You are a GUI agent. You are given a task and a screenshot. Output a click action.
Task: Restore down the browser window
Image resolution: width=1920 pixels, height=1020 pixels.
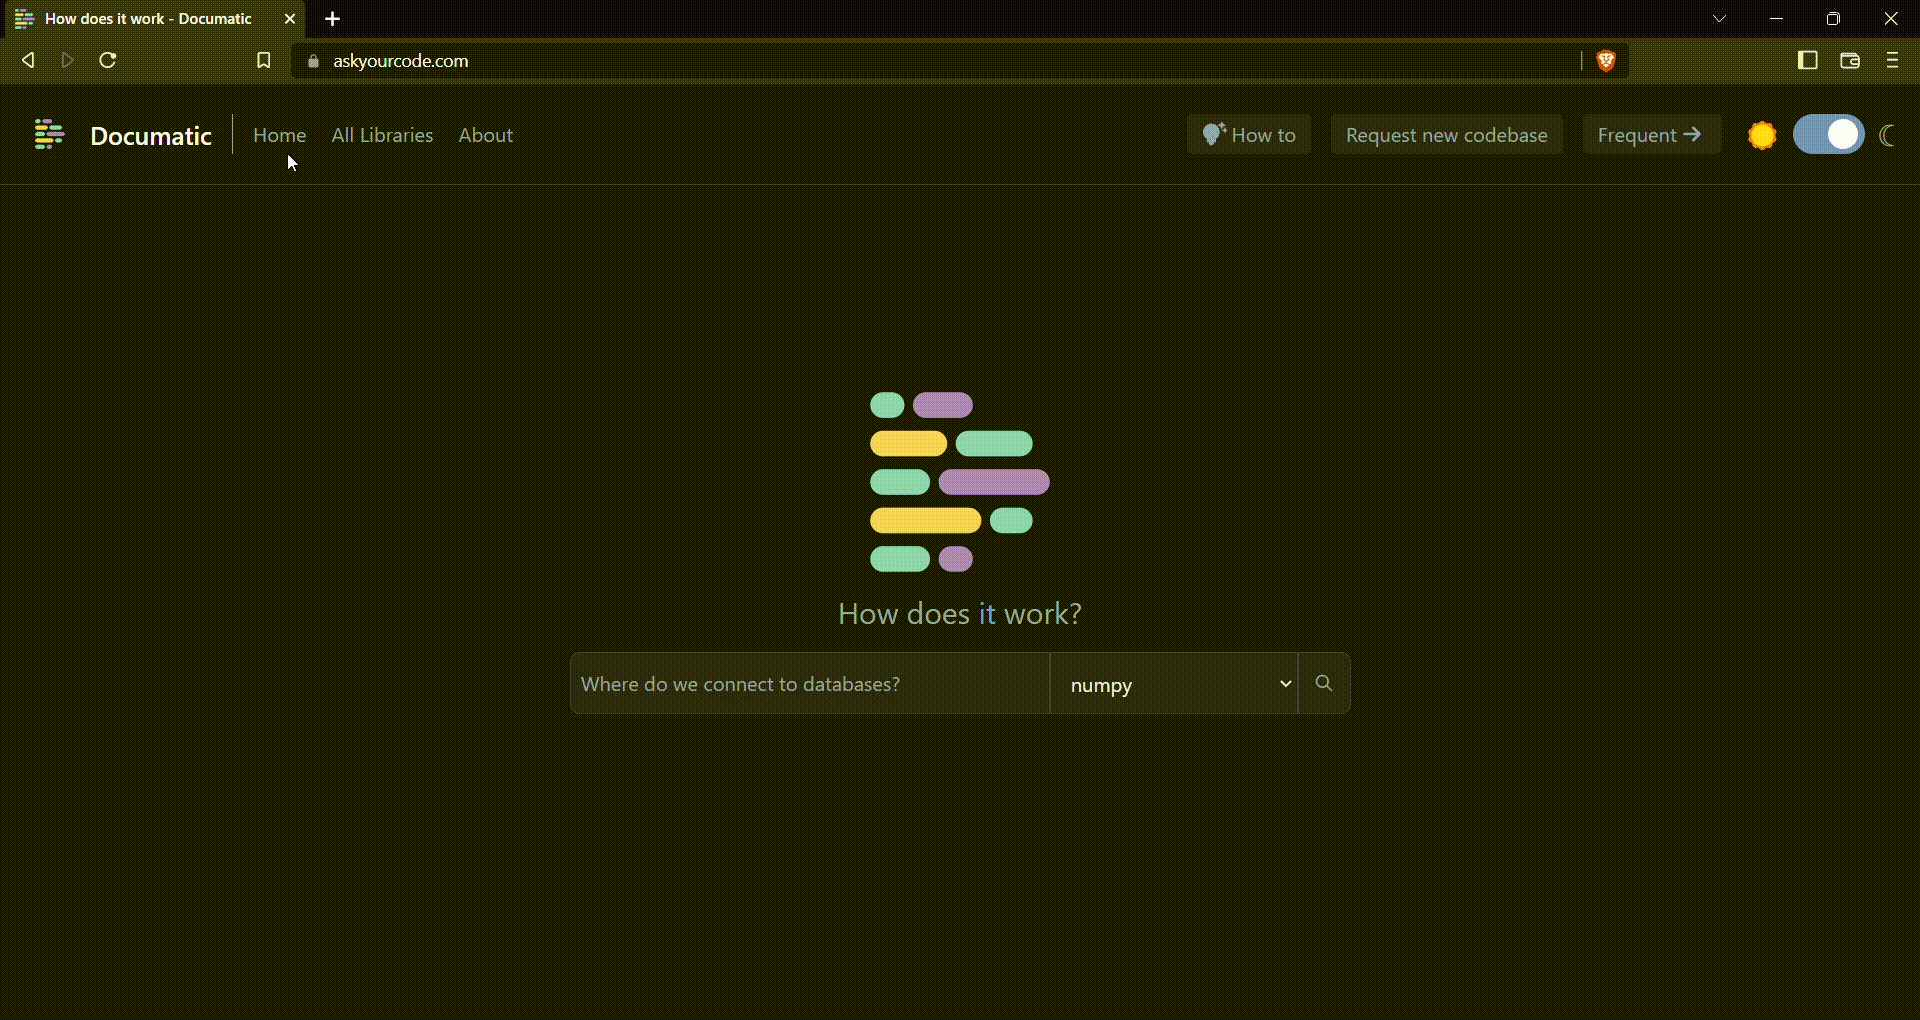pos(1833,18)
